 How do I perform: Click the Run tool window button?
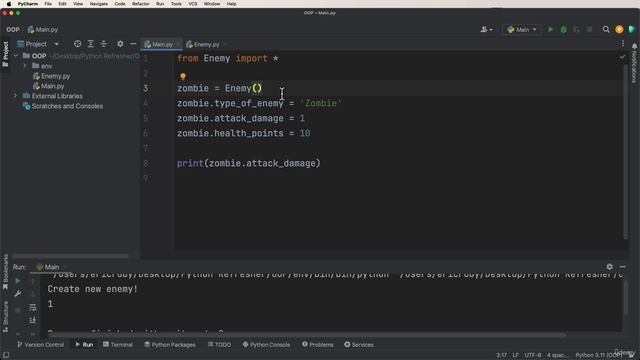[84, 345]
